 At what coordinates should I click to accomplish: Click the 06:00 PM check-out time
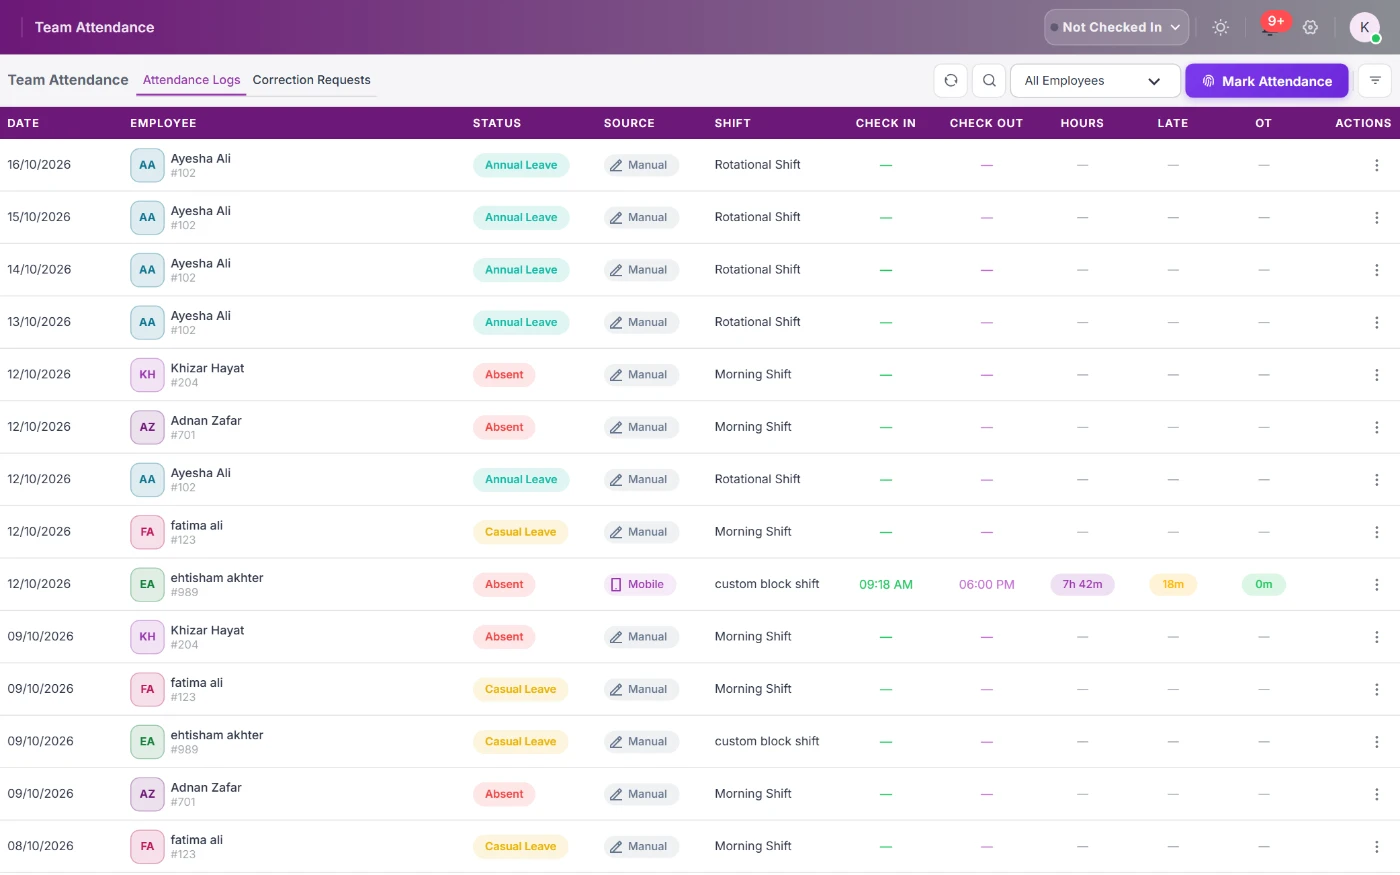pyautogui.click(x=987, y=585)
